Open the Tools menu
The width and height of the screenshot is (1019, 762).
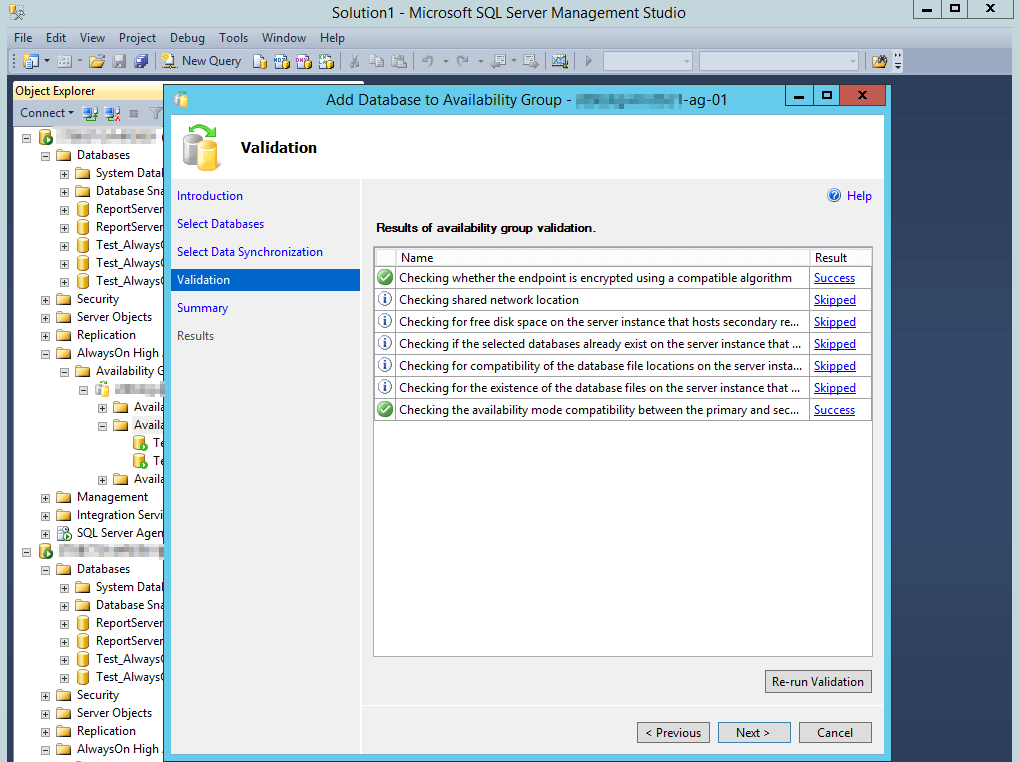(233, 38)
